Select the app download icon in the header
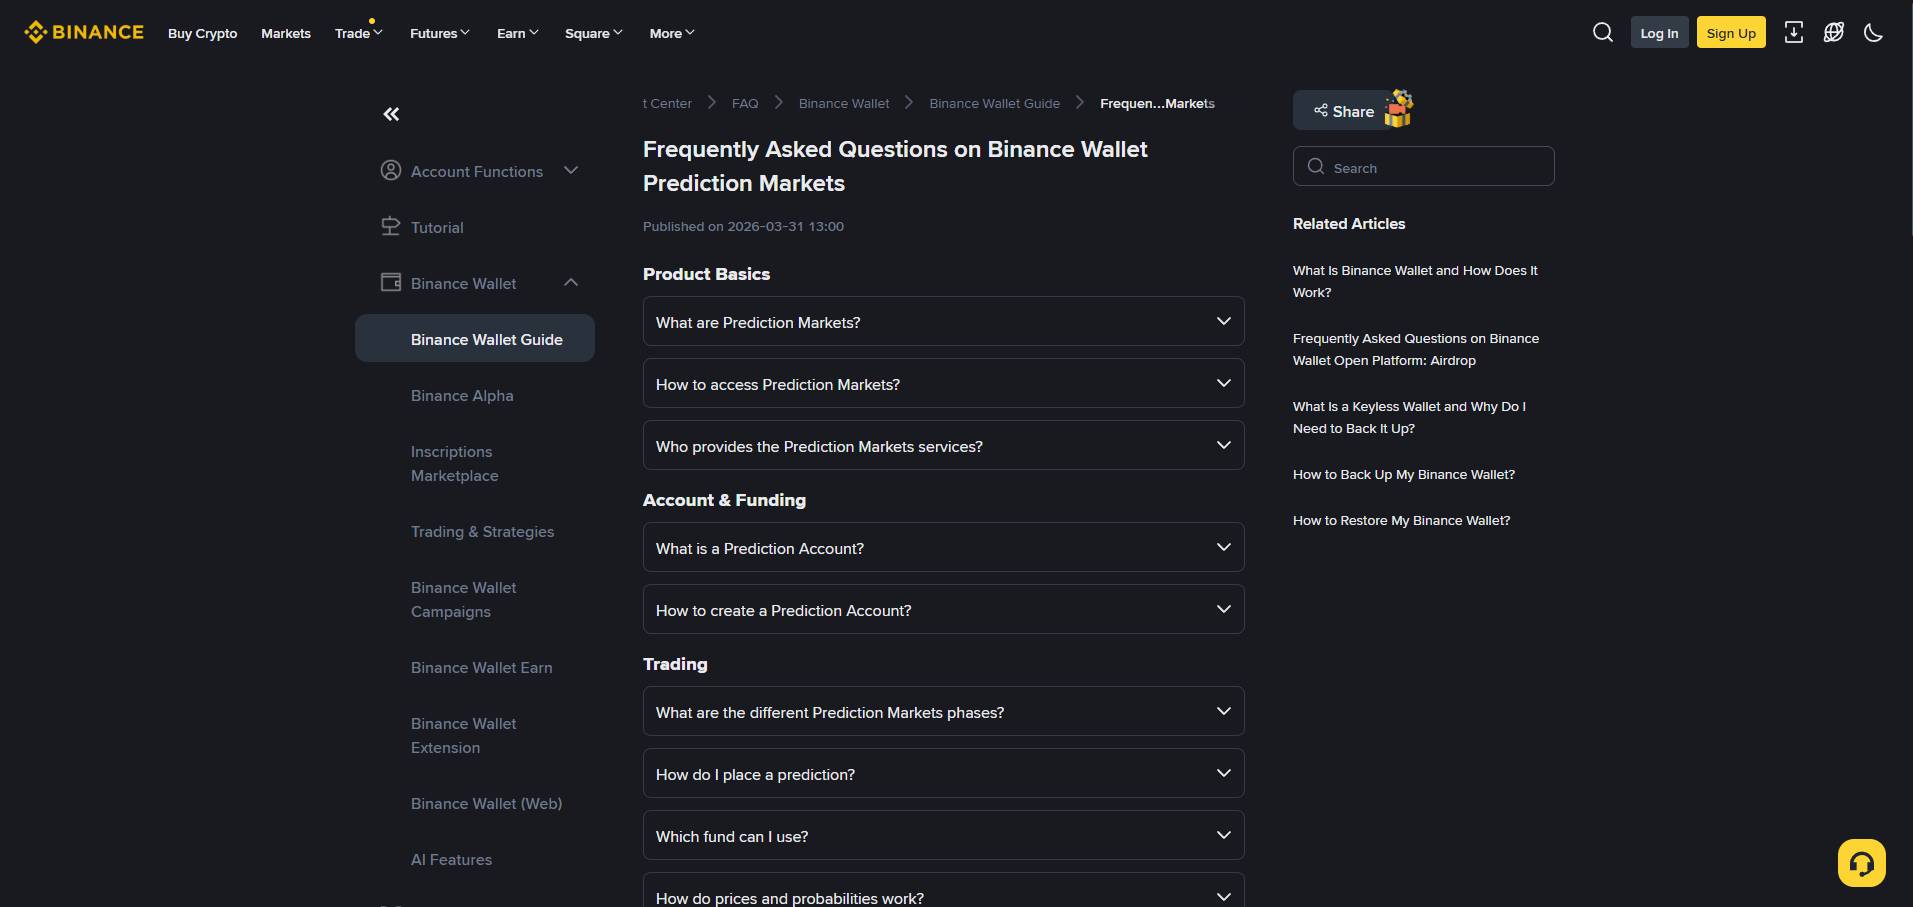 1795,32
